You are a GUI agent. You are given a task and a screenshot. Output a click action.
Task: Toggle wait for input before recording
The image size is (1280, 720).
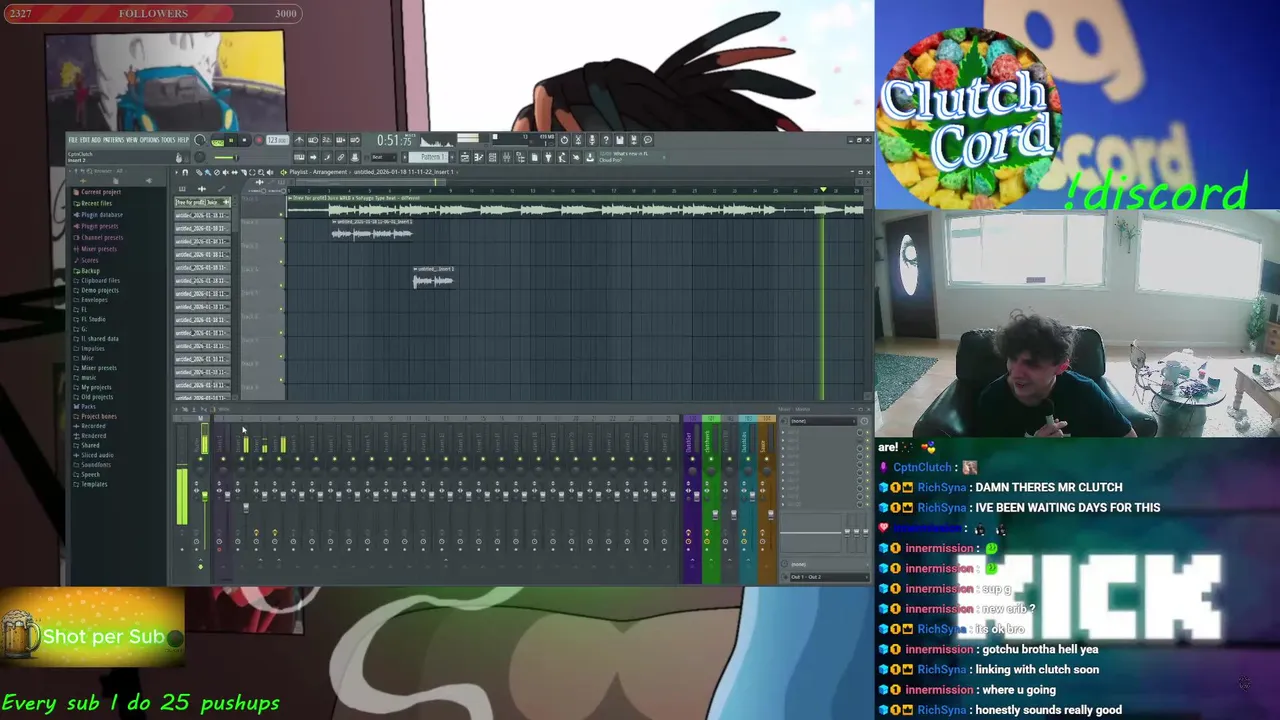point(313,140)
